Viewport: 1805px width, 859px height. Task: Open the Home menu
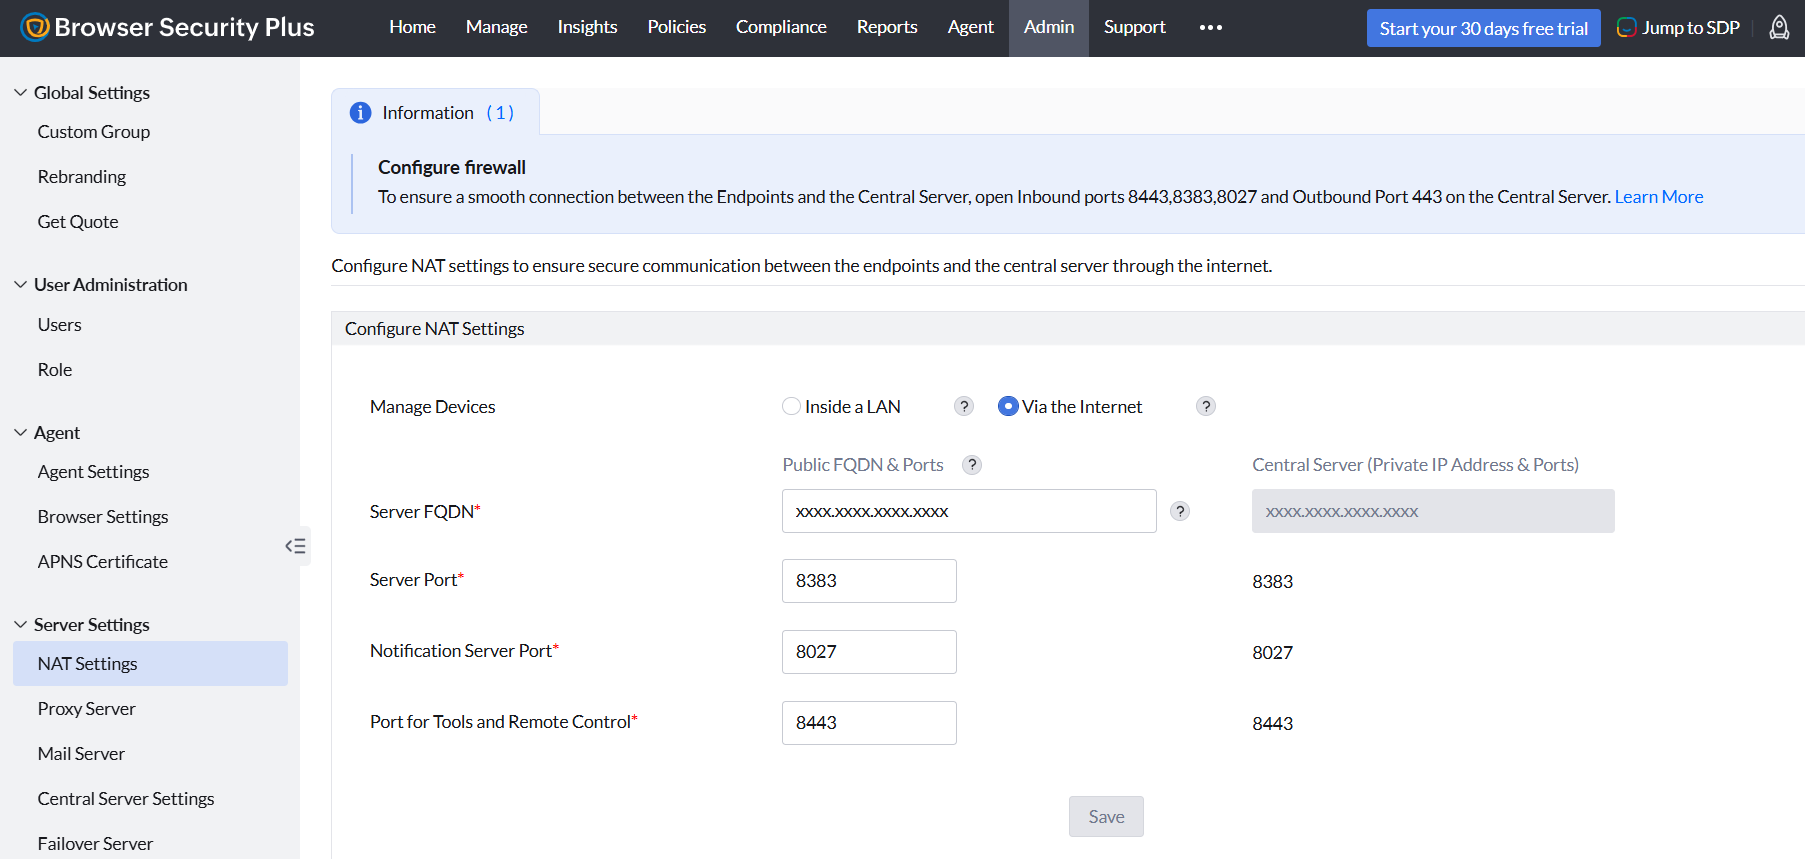(x=412, y=27)
